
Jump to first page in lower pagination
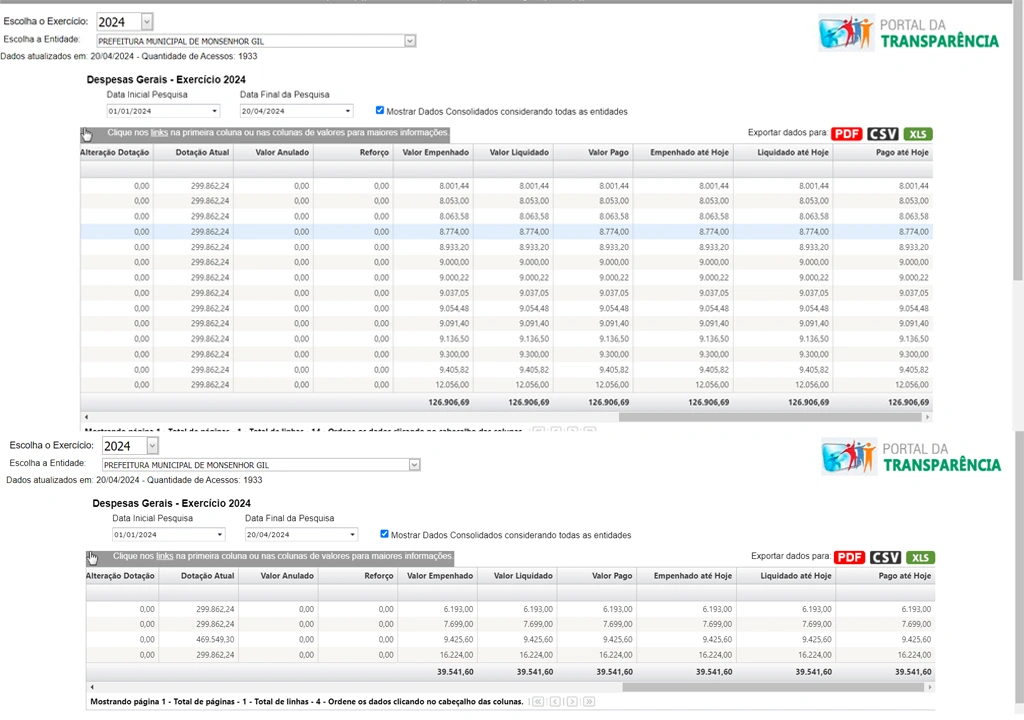click(x=538, y=702)
